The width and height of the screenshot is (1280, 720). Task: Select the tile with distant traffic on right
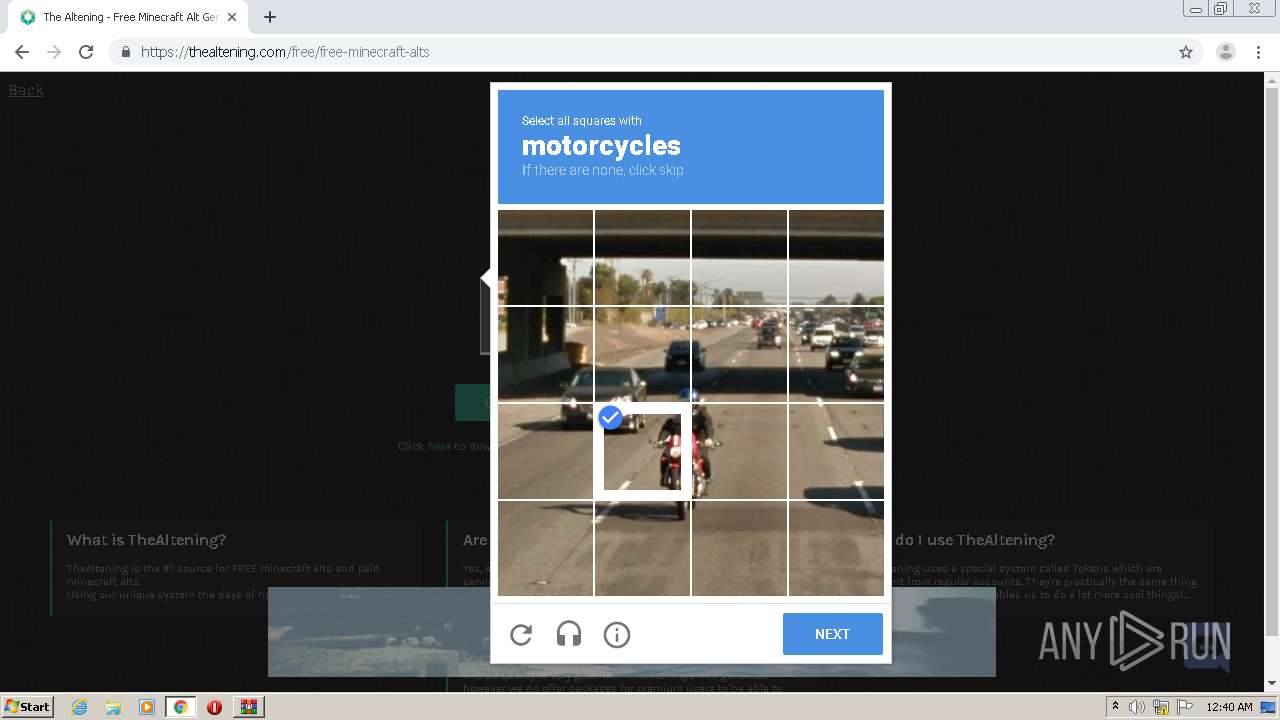tap(836, 355)
